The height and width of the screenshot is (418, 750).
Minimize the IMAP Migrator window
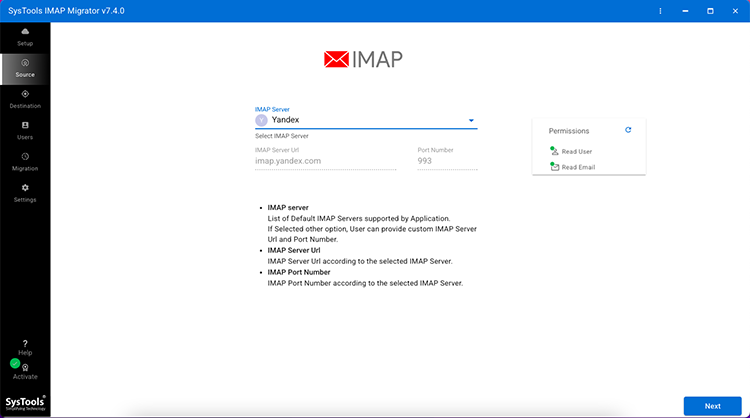click(x=685, y=11)
